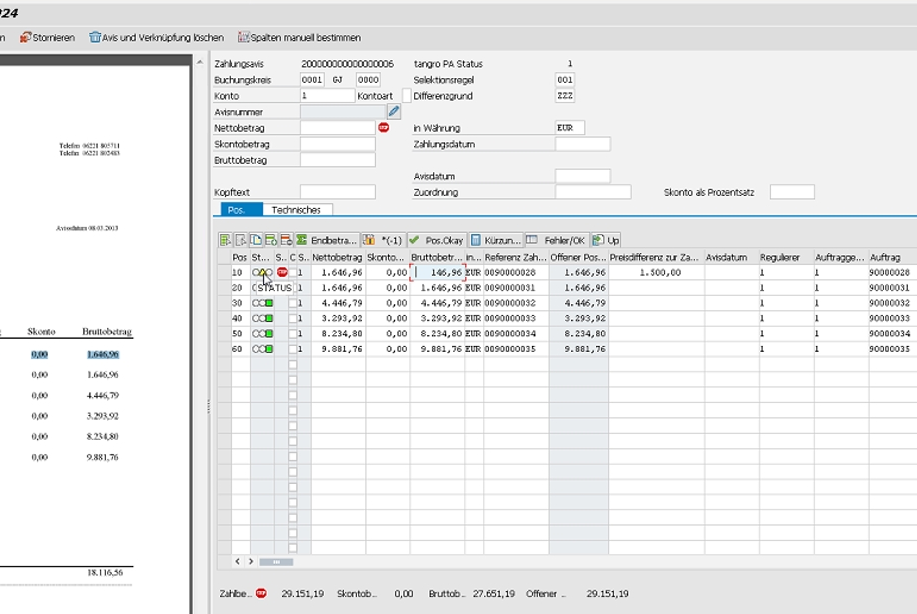Click the red stop icon in row 10
Image resolution: width=917 pixels, height=614 pixels.
pyautogui.click(x=282, y=272)
